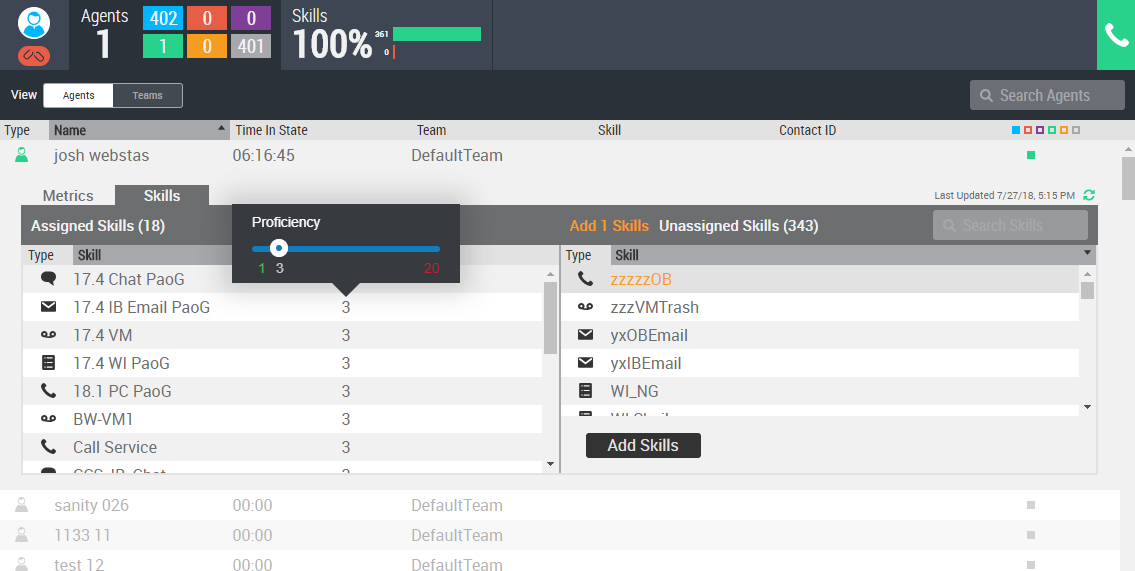
Task: Toggle the gray state filter square
Action: 1076,130
